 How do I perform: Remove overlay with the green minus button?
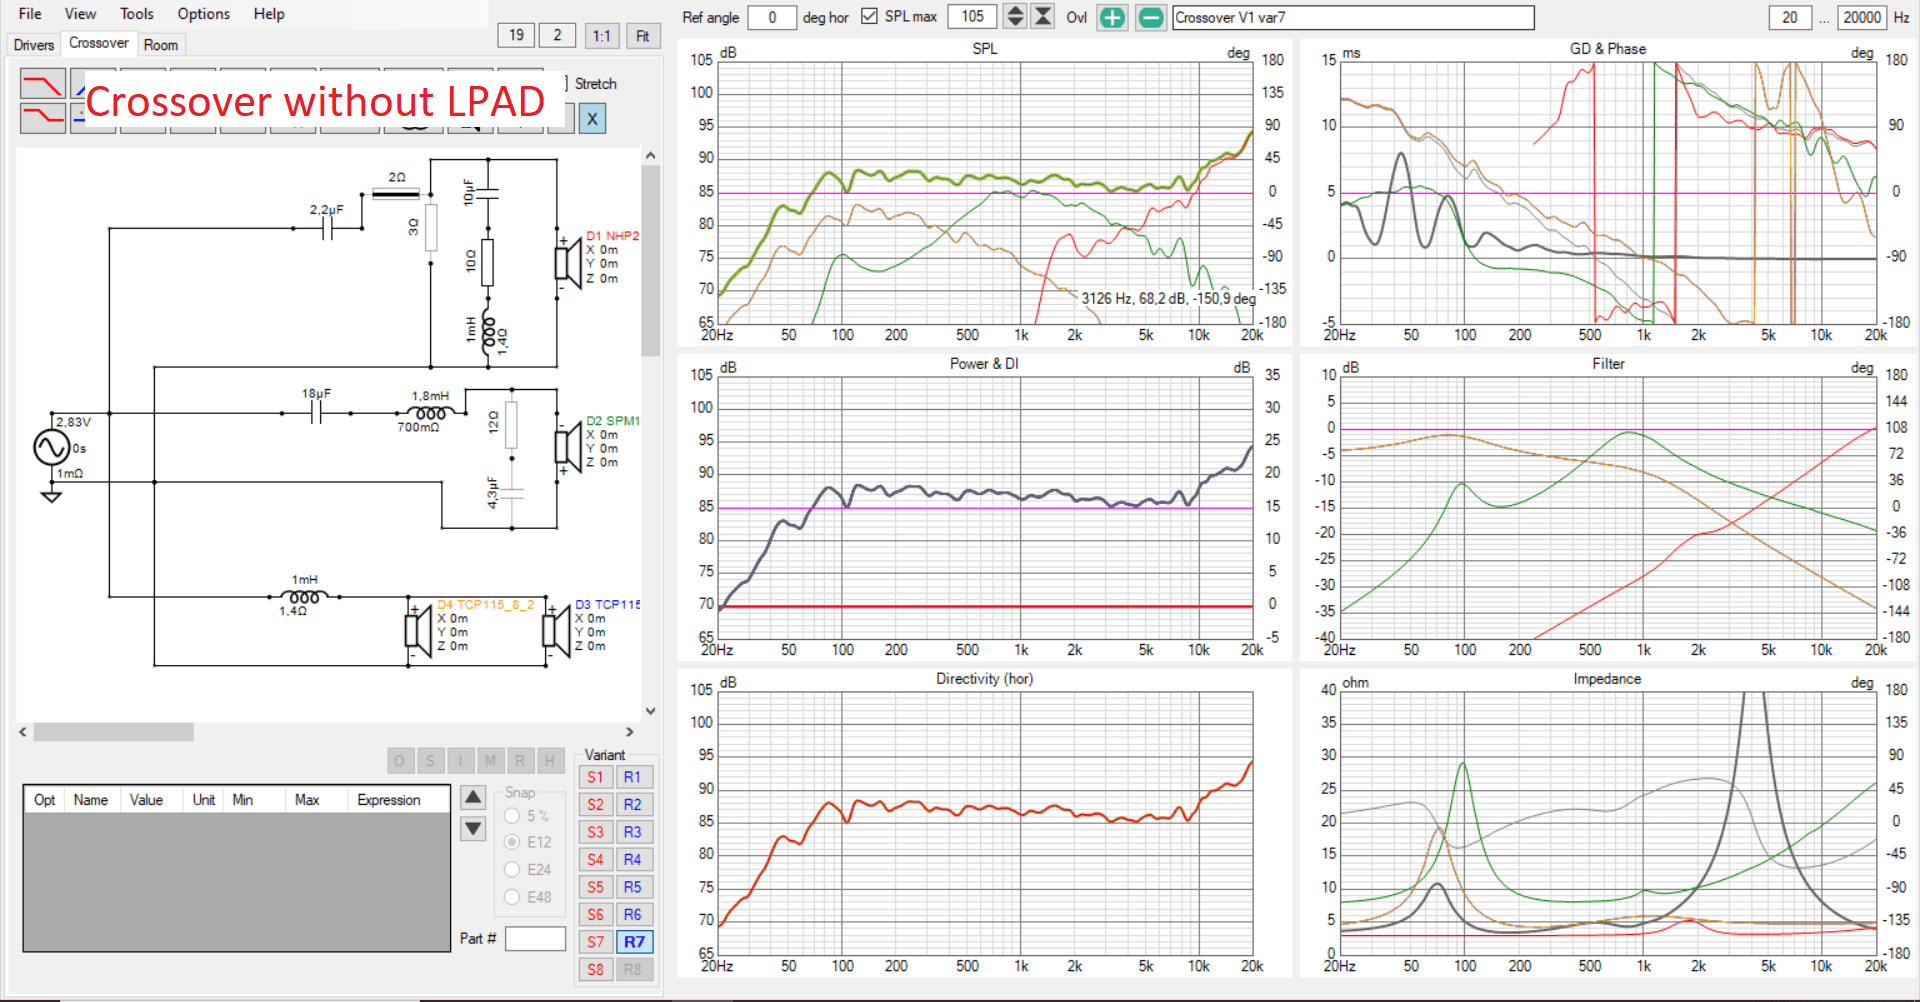(x=1151, y=17)
